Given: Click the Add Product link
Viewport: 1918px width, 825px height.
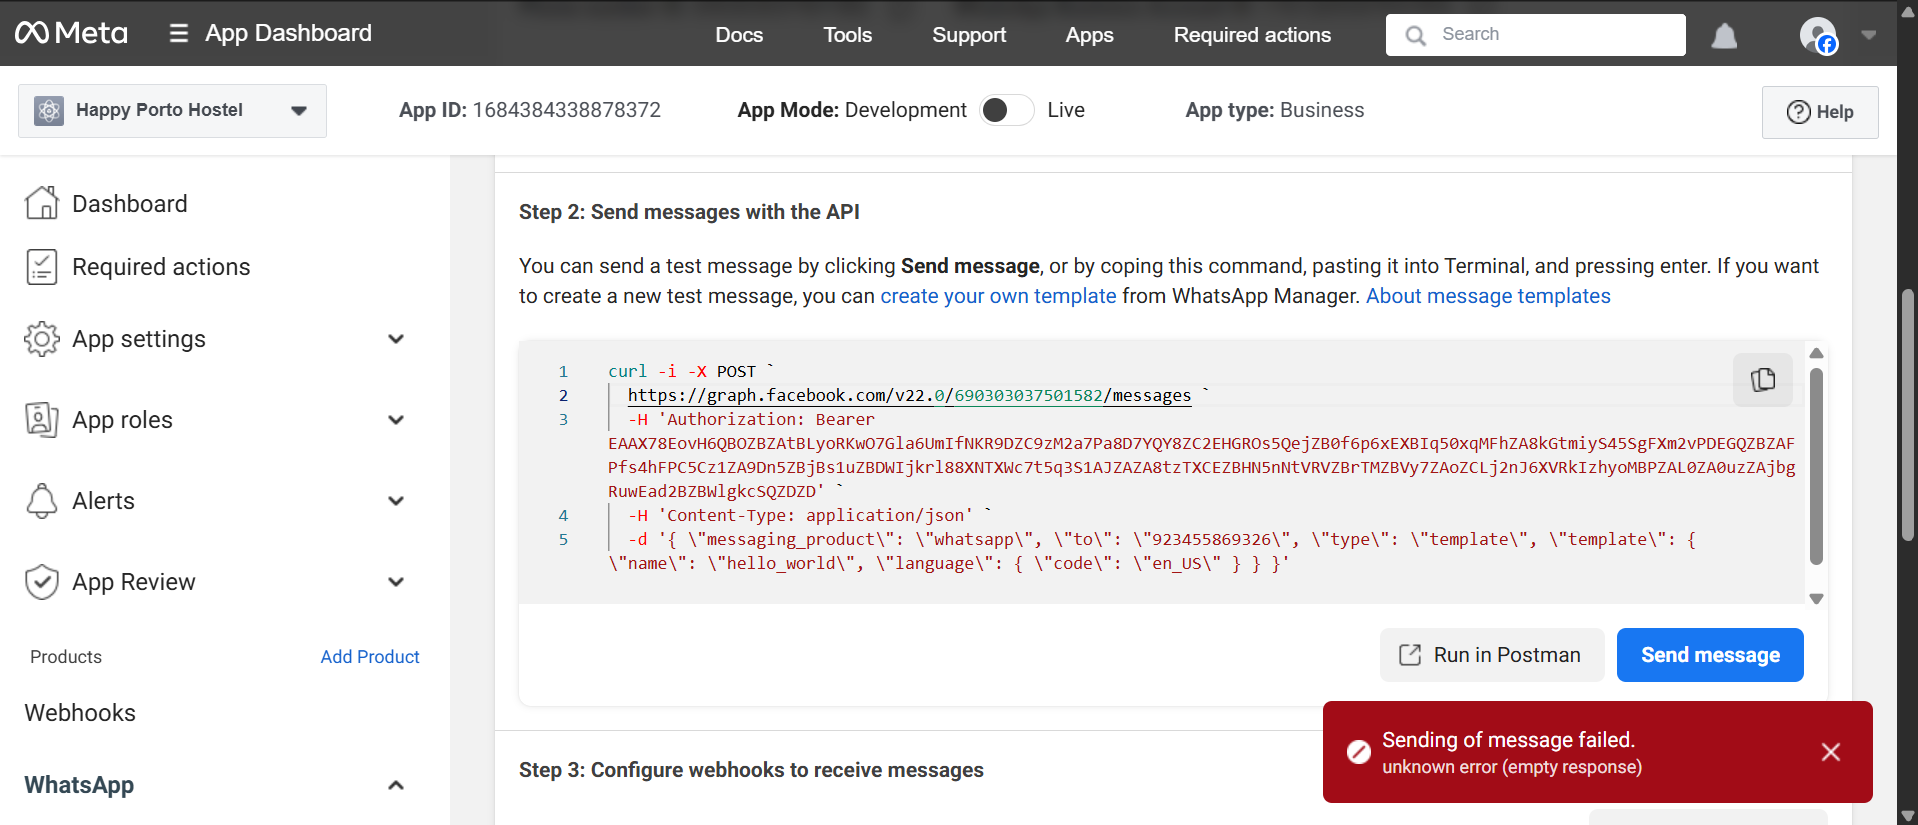Looking at the screenshot, I should pos(370,657).
